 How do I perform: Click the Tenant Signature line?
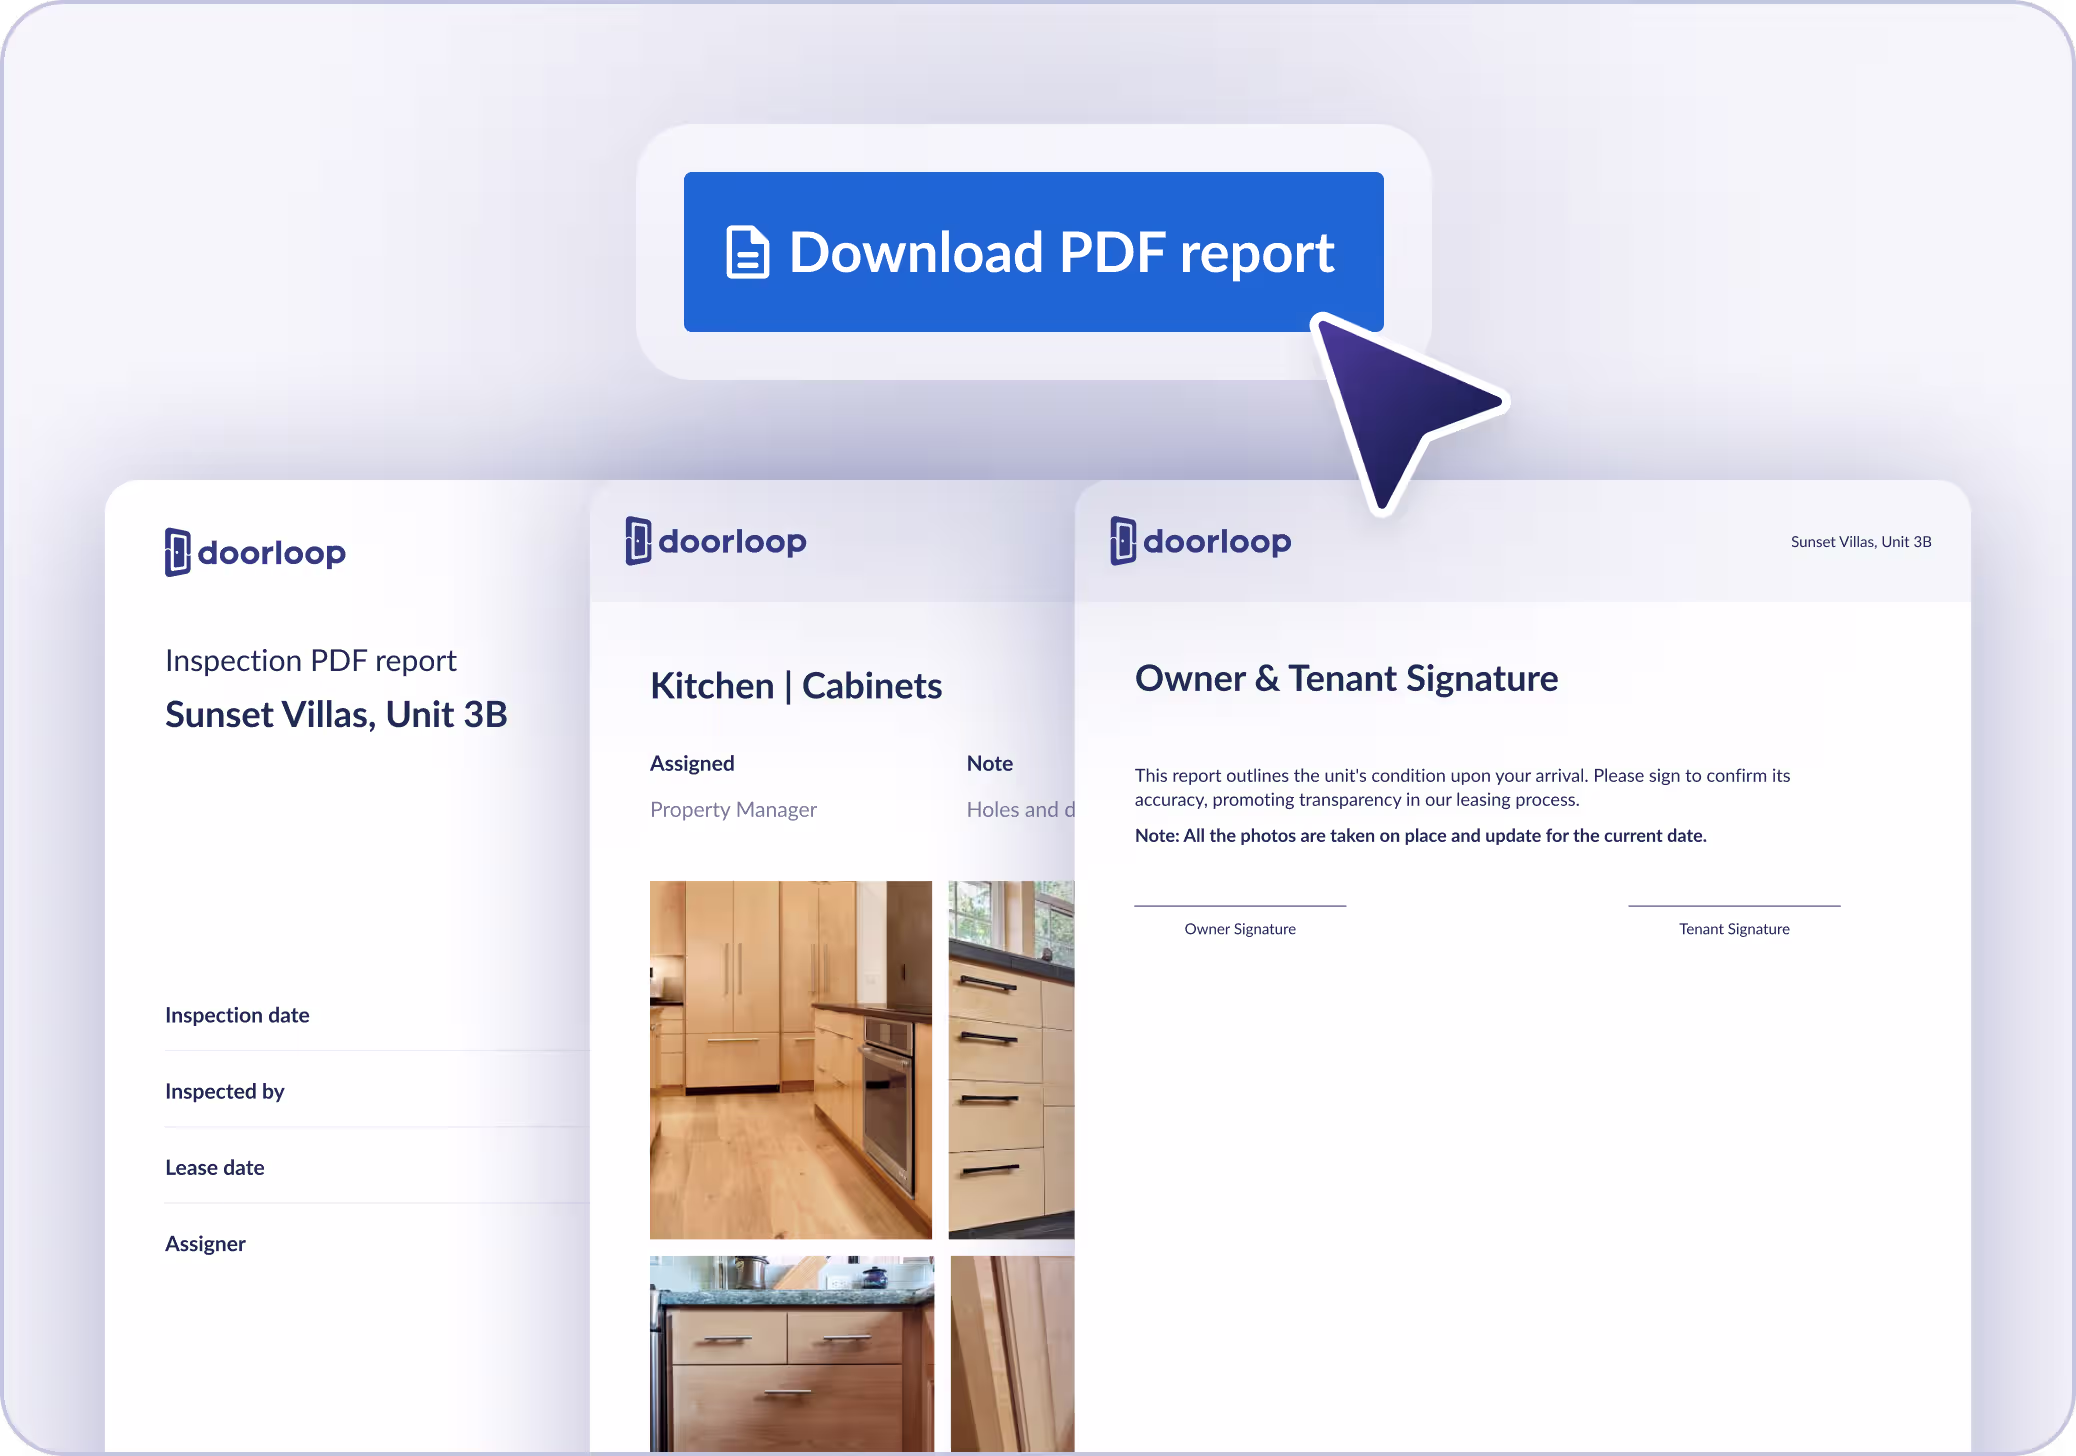[1734, 906]
